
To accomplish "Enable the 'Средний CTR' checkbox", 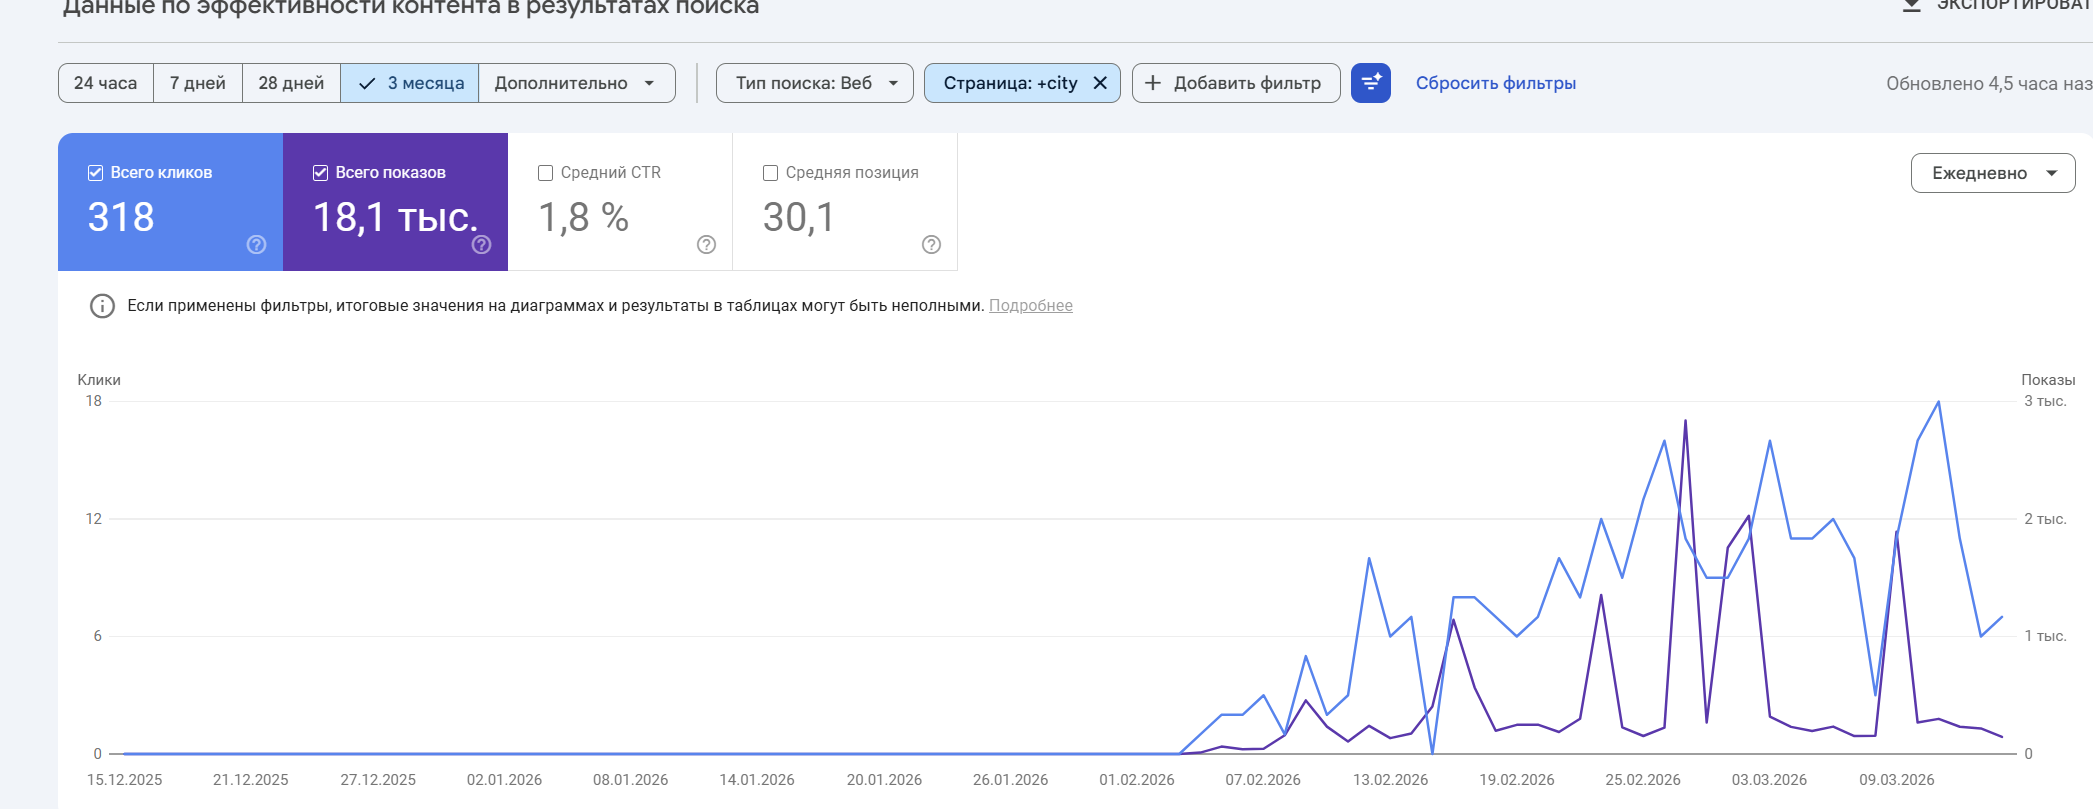I will 546,173.
